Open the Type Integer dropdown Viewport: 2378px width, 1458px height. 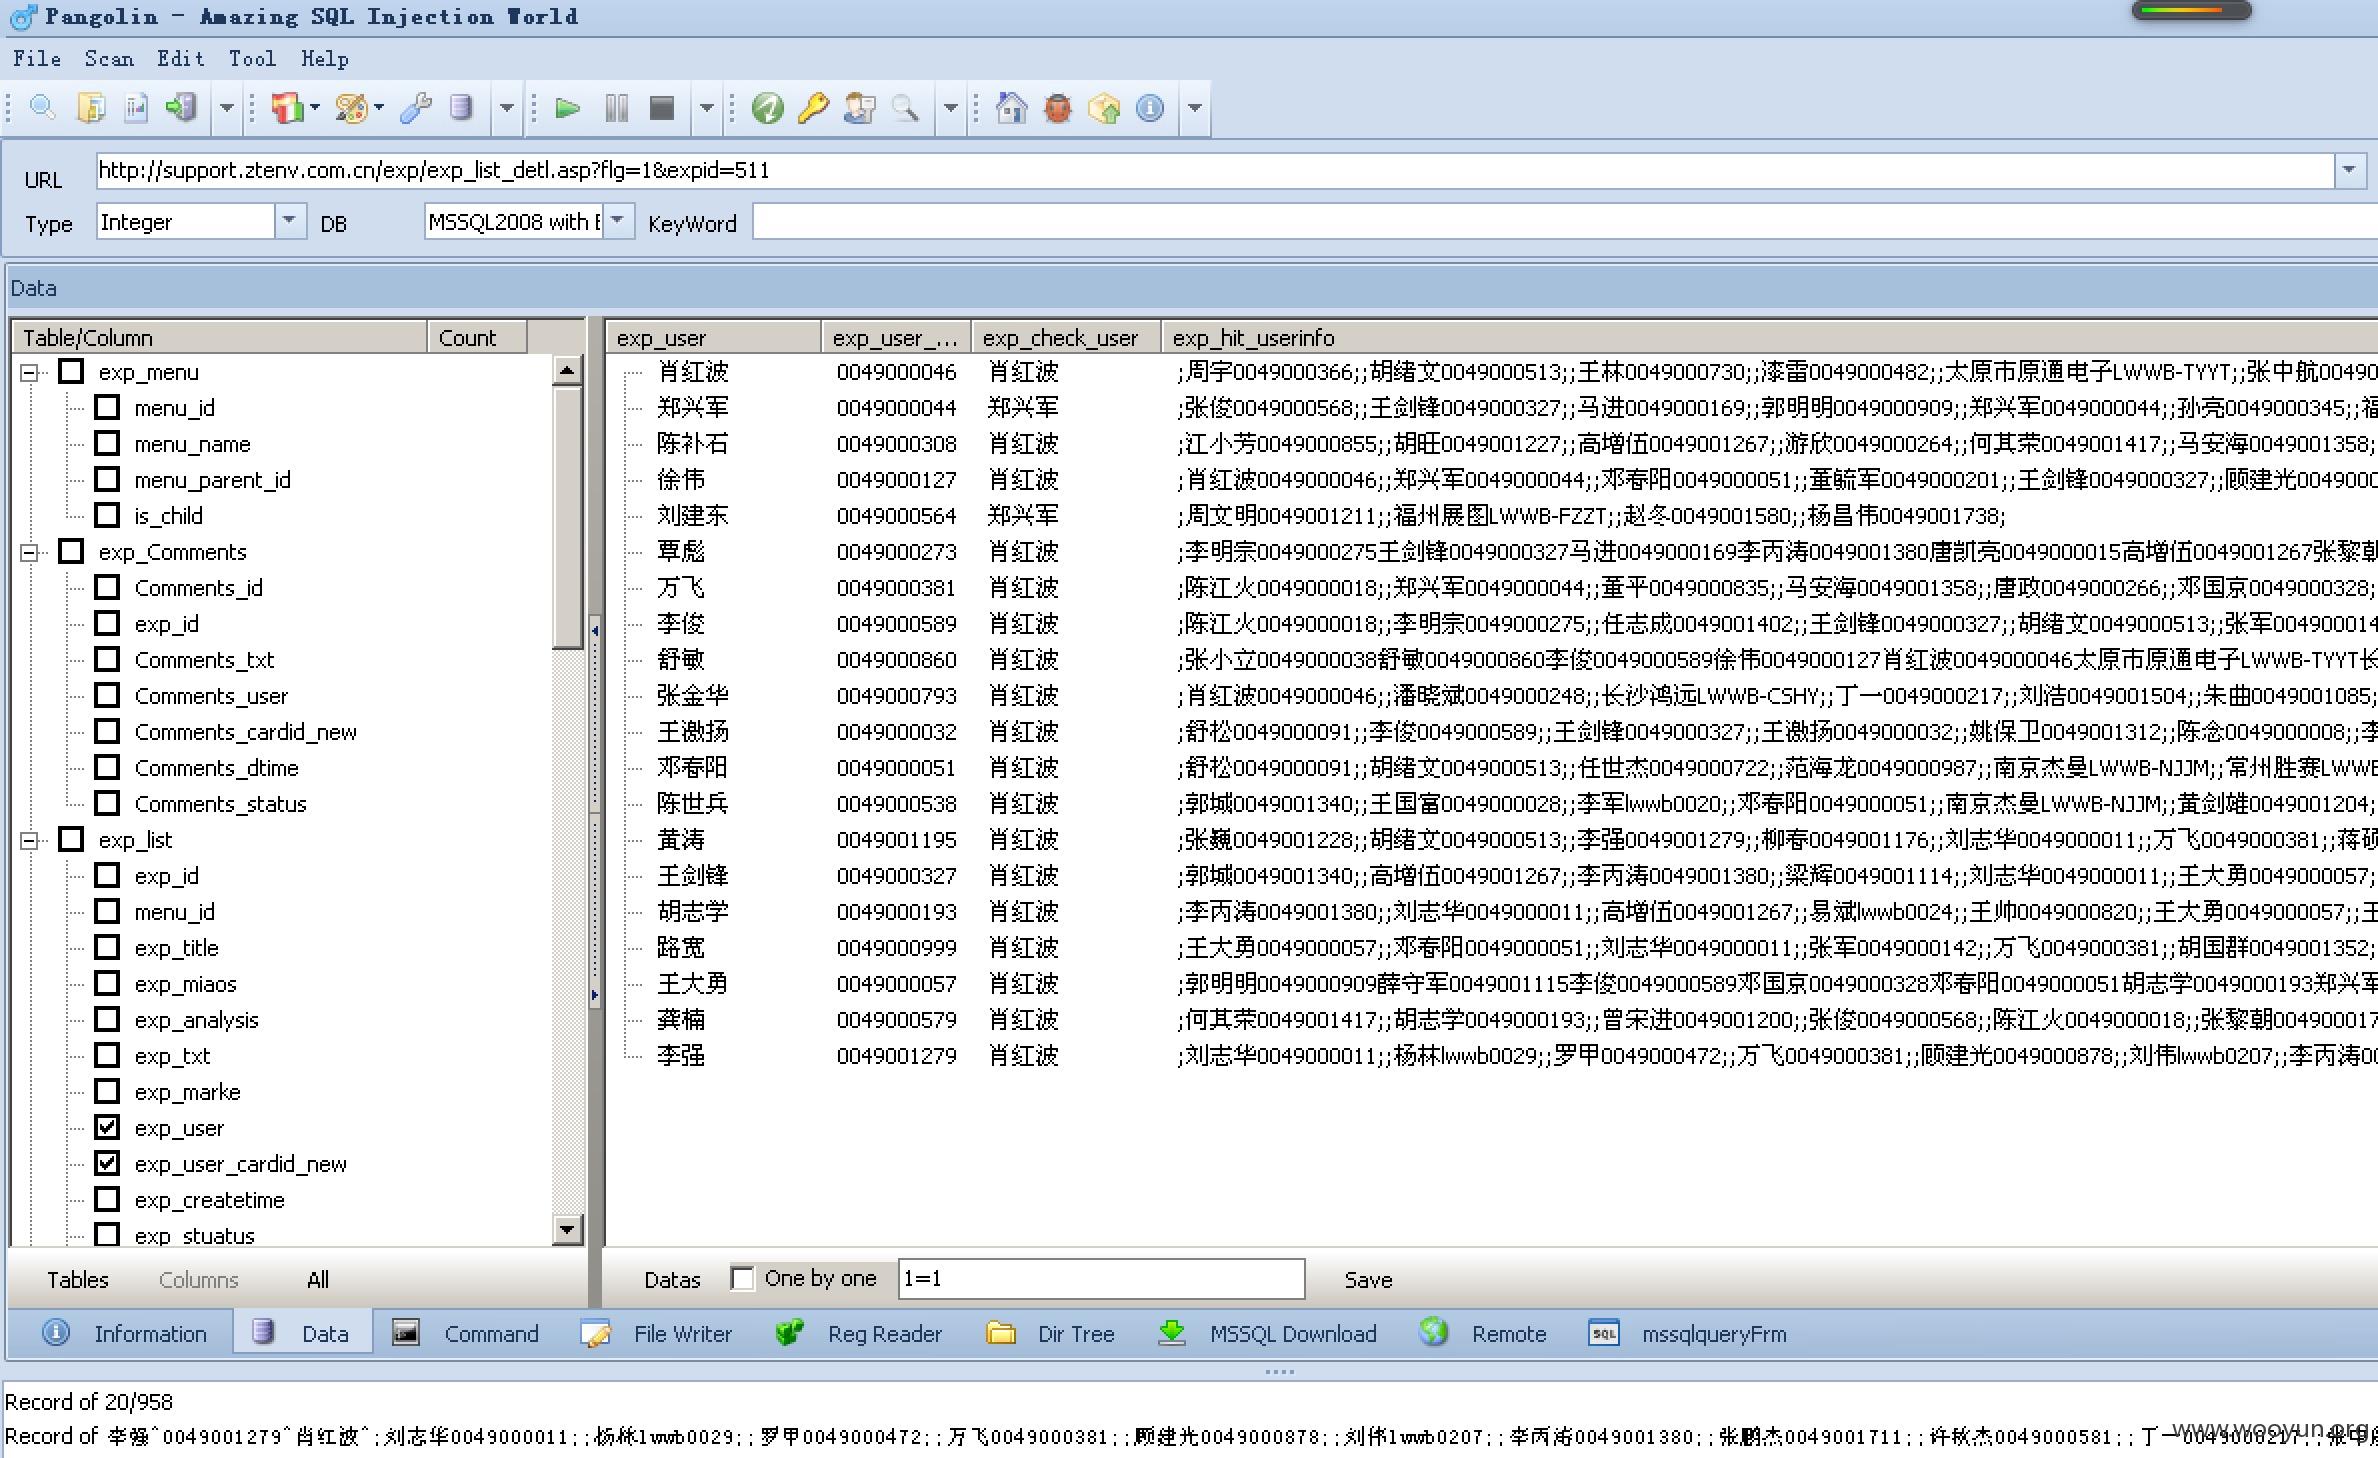tap(289, 221)
